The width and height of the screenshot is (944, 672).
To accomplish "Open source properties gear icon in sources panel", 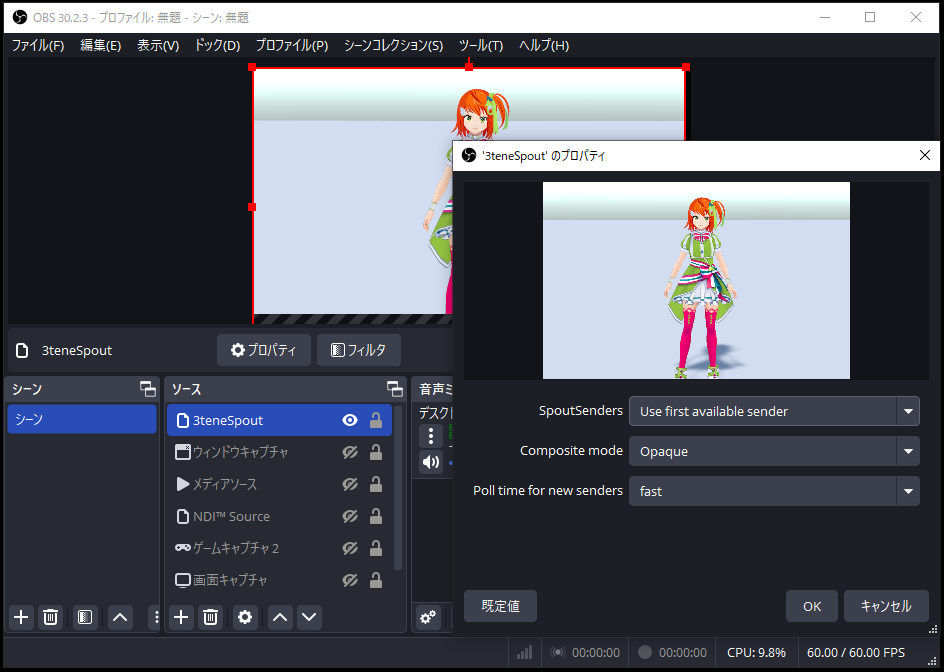I will click(245, 617).
